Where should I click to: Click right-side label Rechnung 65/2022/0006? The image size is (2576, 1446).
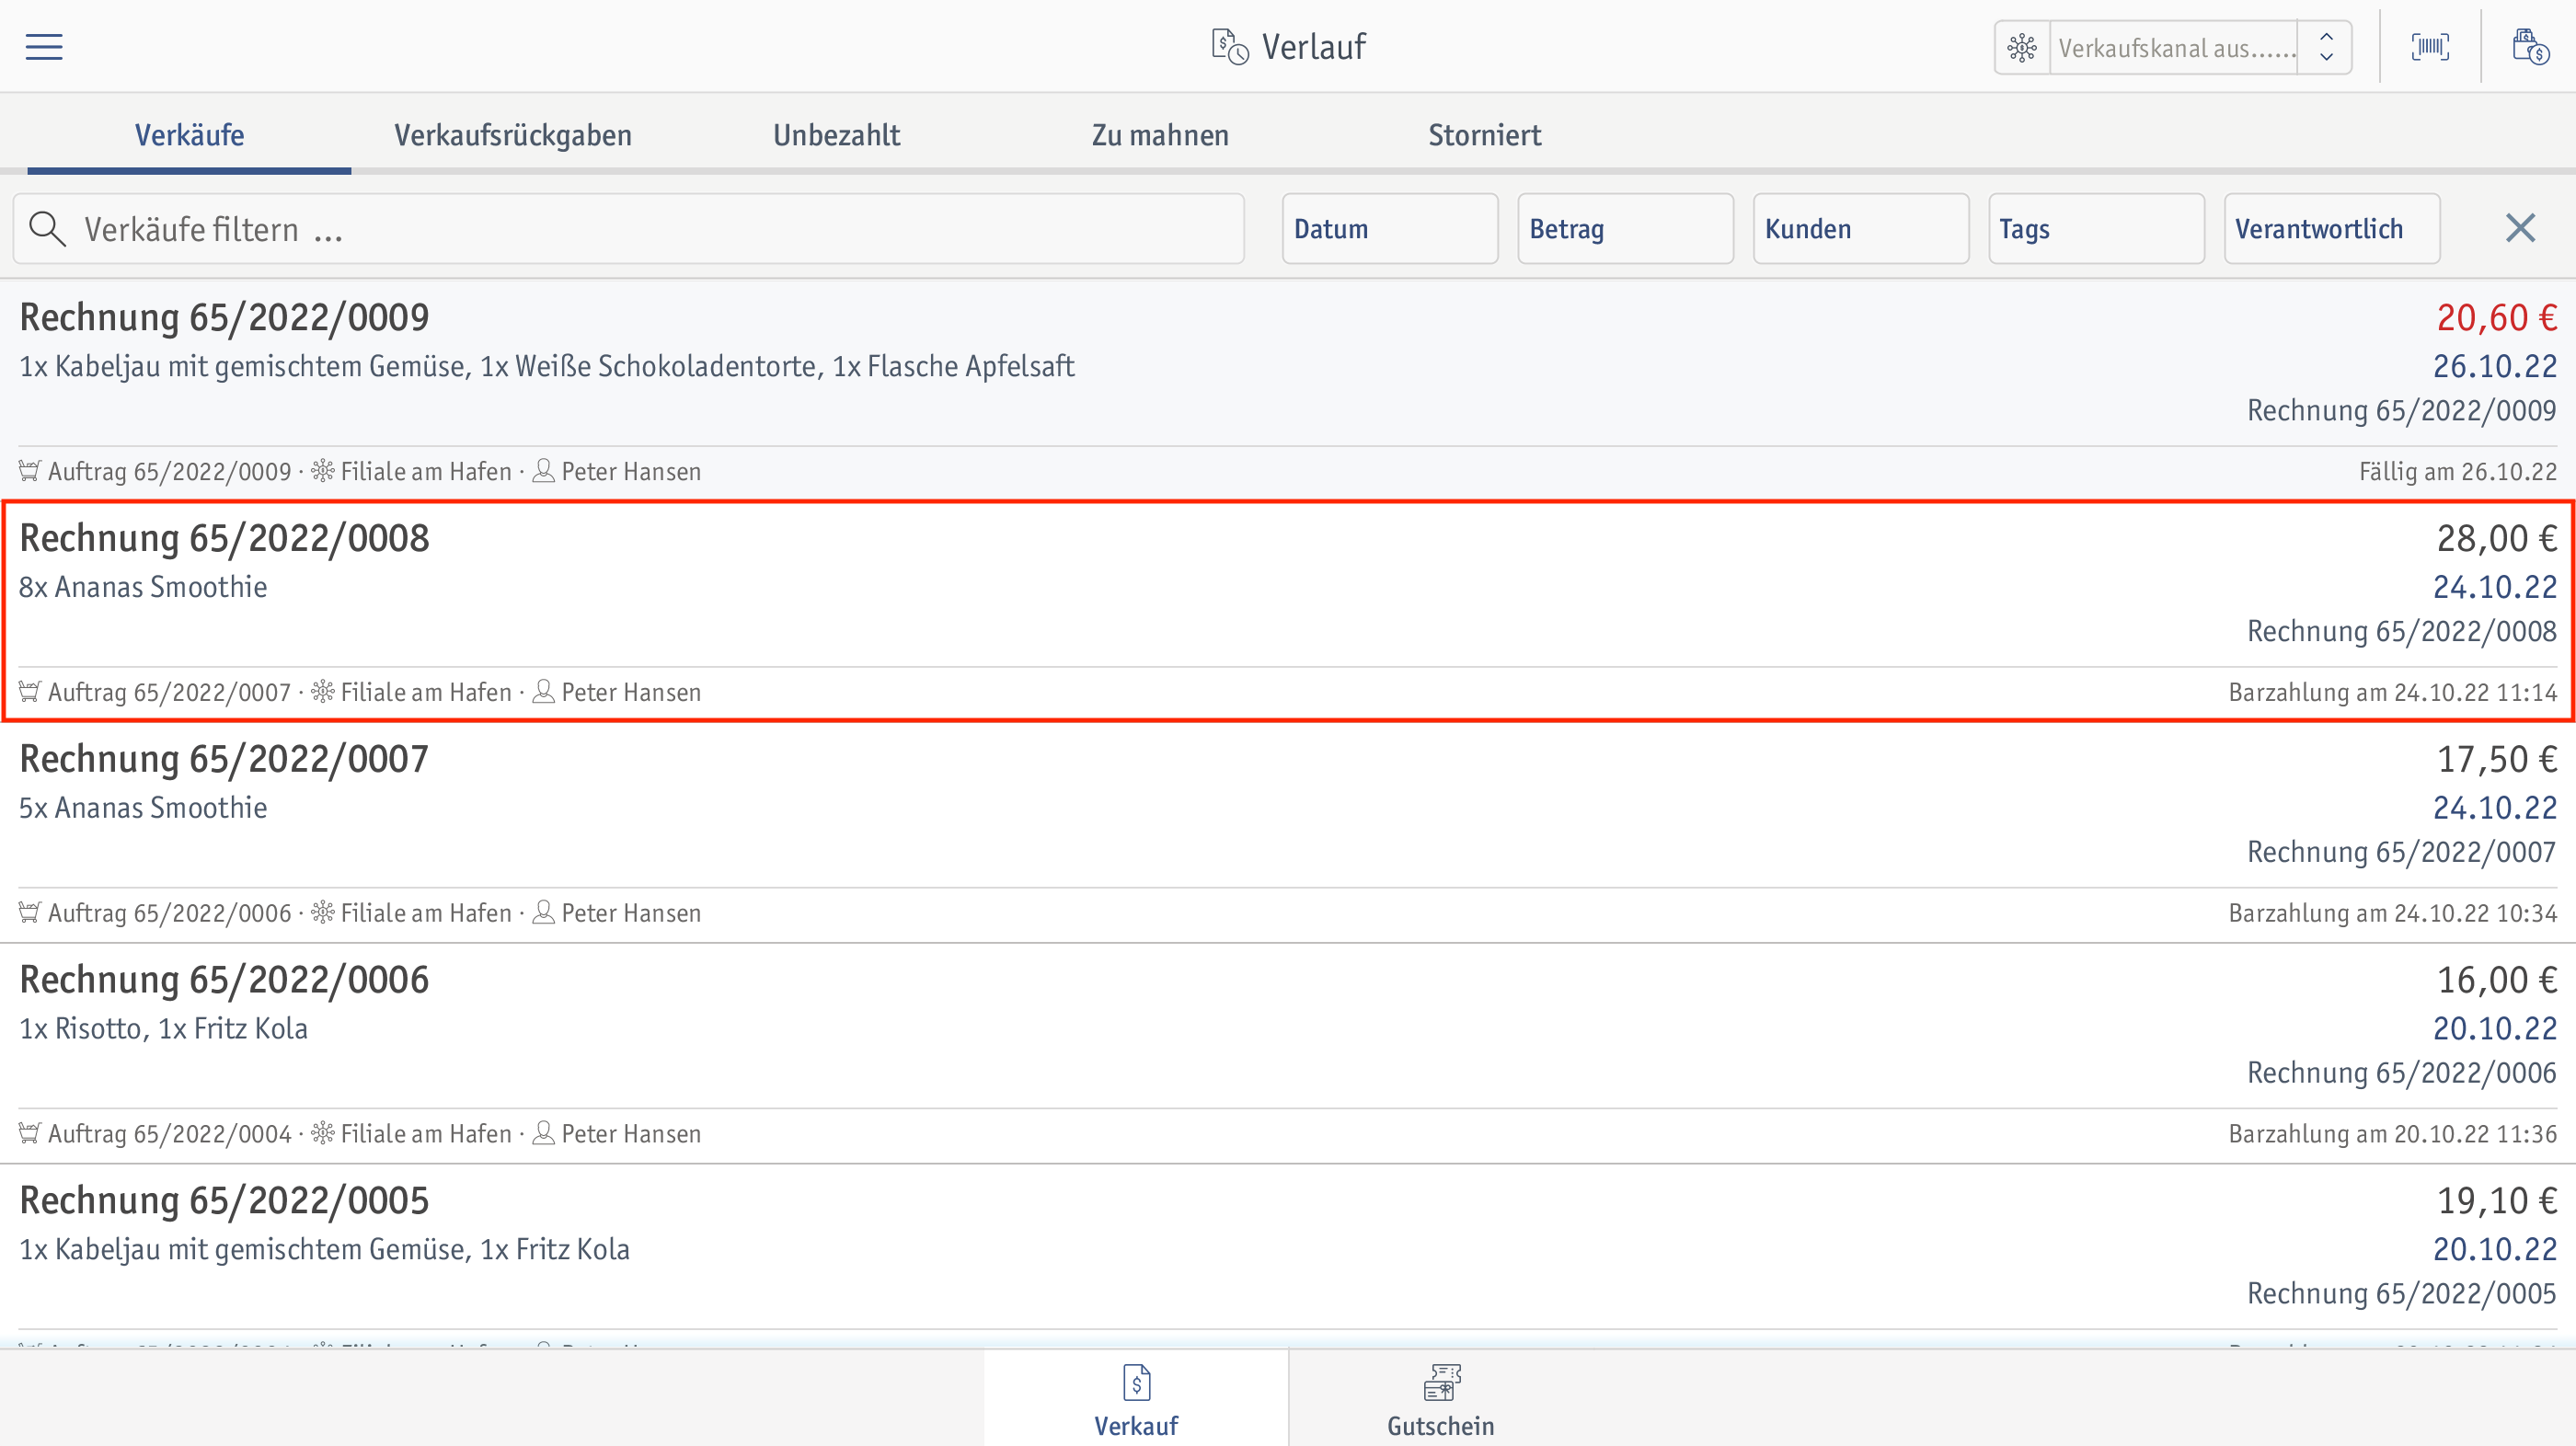[x=2402, y=1073]
